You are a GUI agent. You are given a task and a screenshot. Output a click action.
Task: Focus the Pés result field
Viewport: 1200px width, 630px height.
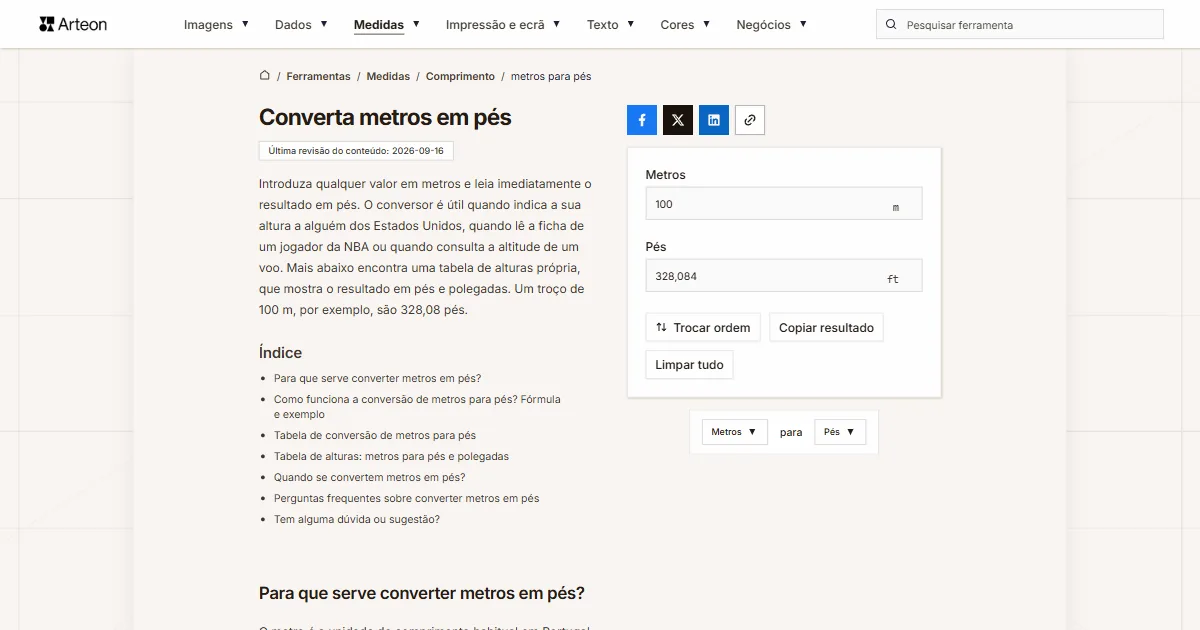pos(784,276)
